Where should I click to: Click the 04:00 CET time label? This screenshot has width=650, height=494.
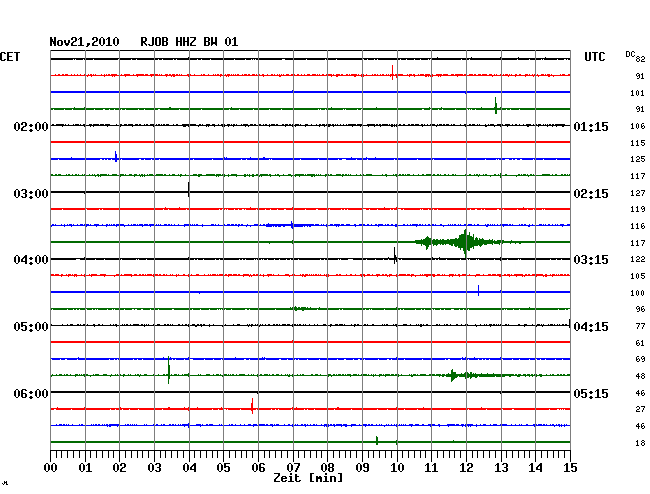click(x=31, y=259)
